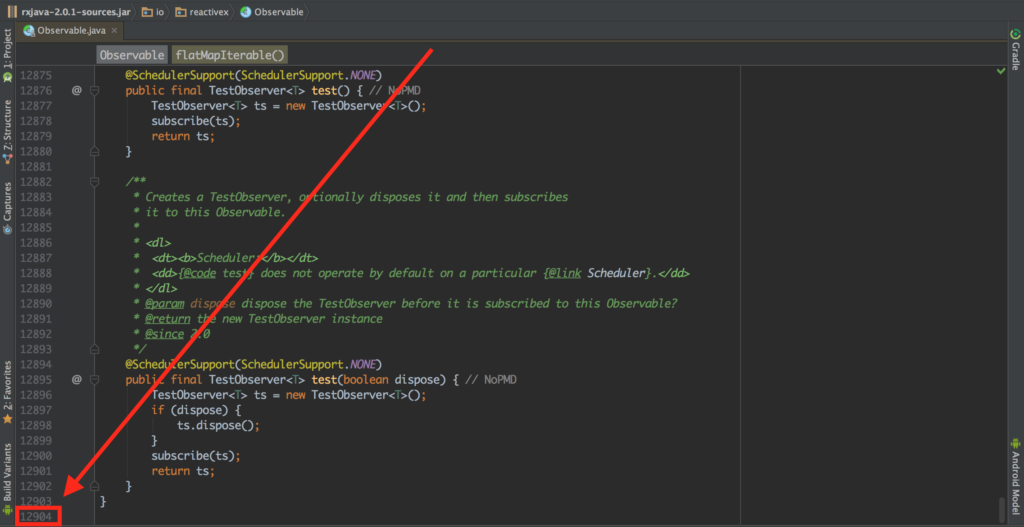This screenshot has width=1024, height=527.
Task: Click the green inspection checkmark indicator
Action: coord(1000,71)
